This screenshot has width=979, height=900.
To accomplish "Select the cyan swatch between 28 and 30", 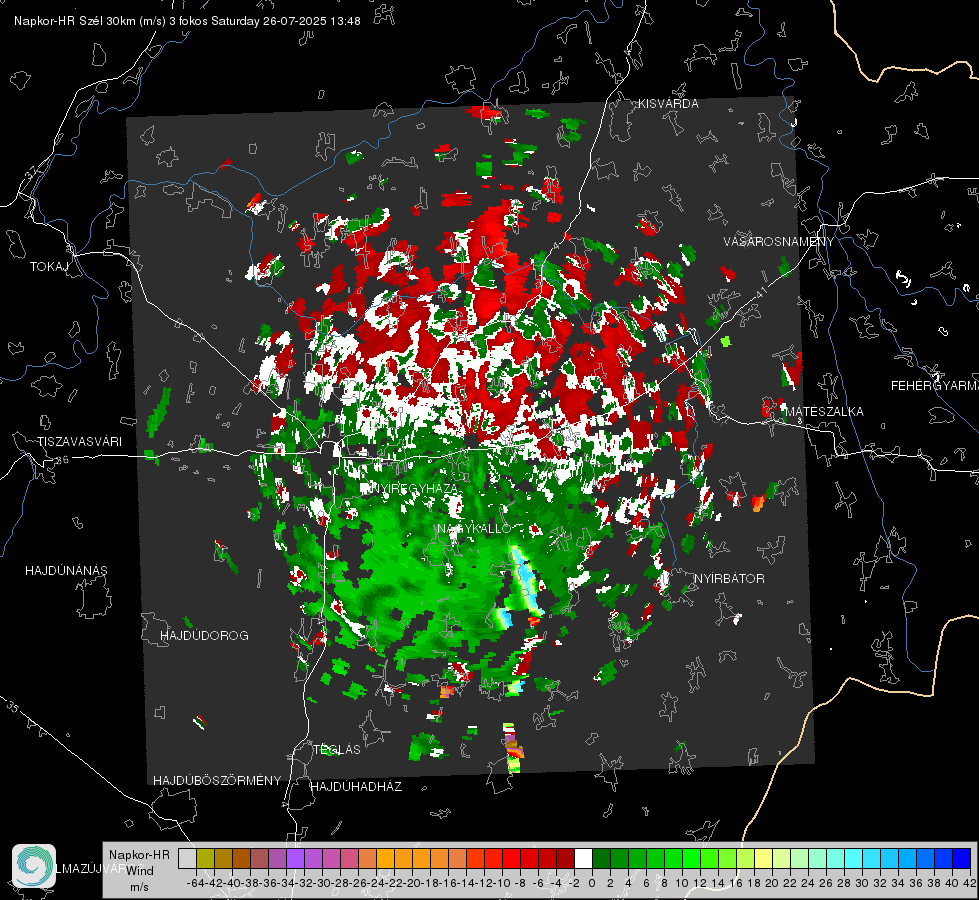I will coord(854,858).
